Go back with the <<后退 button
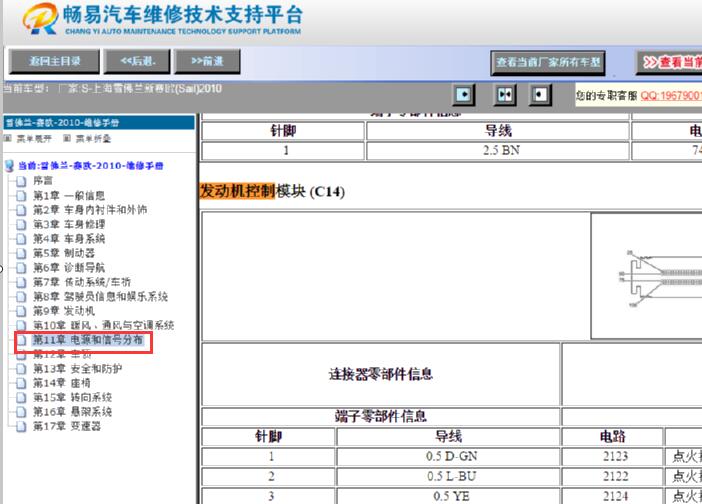The width and height of the screenshot is (702, 504). pos(137,61)
